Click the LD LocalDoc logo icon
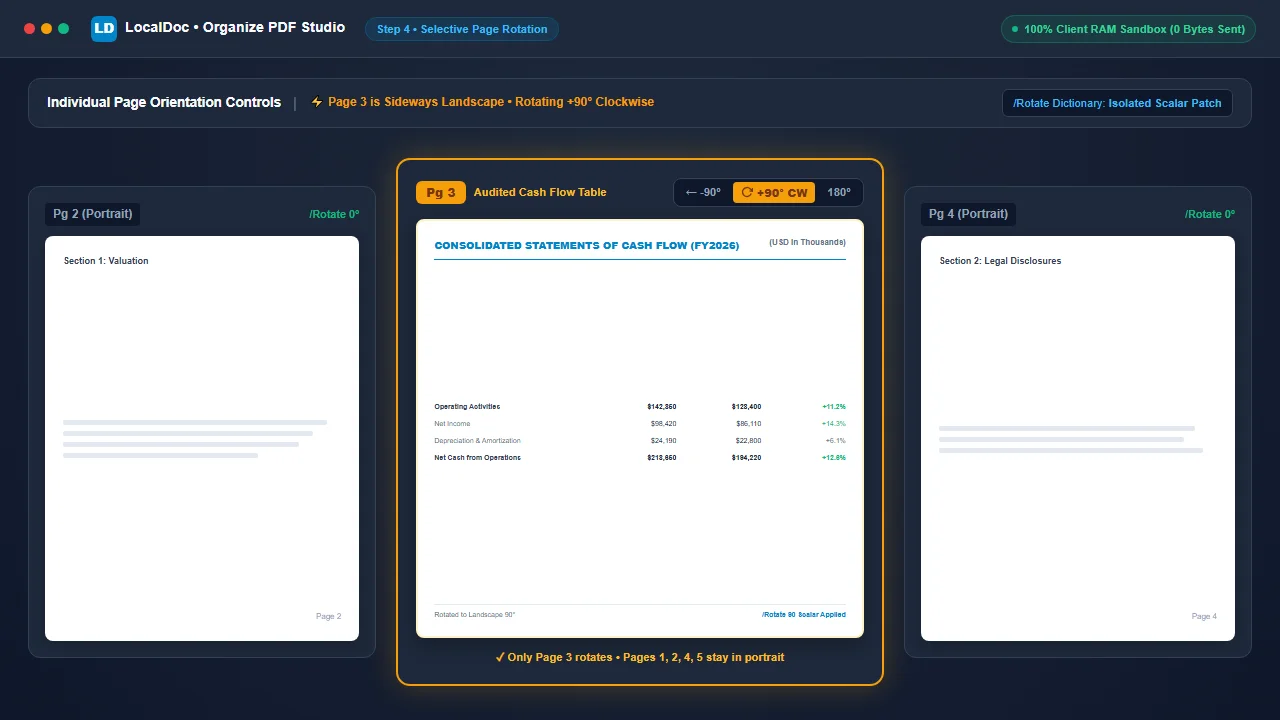 [104, 29]
